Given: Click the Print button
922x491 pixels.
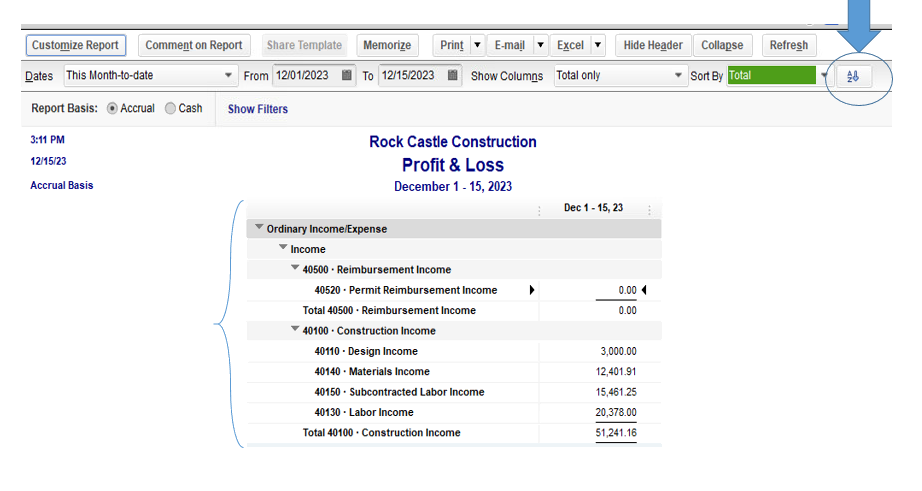Looking at the screenshot, I should (x=452, y=45).
